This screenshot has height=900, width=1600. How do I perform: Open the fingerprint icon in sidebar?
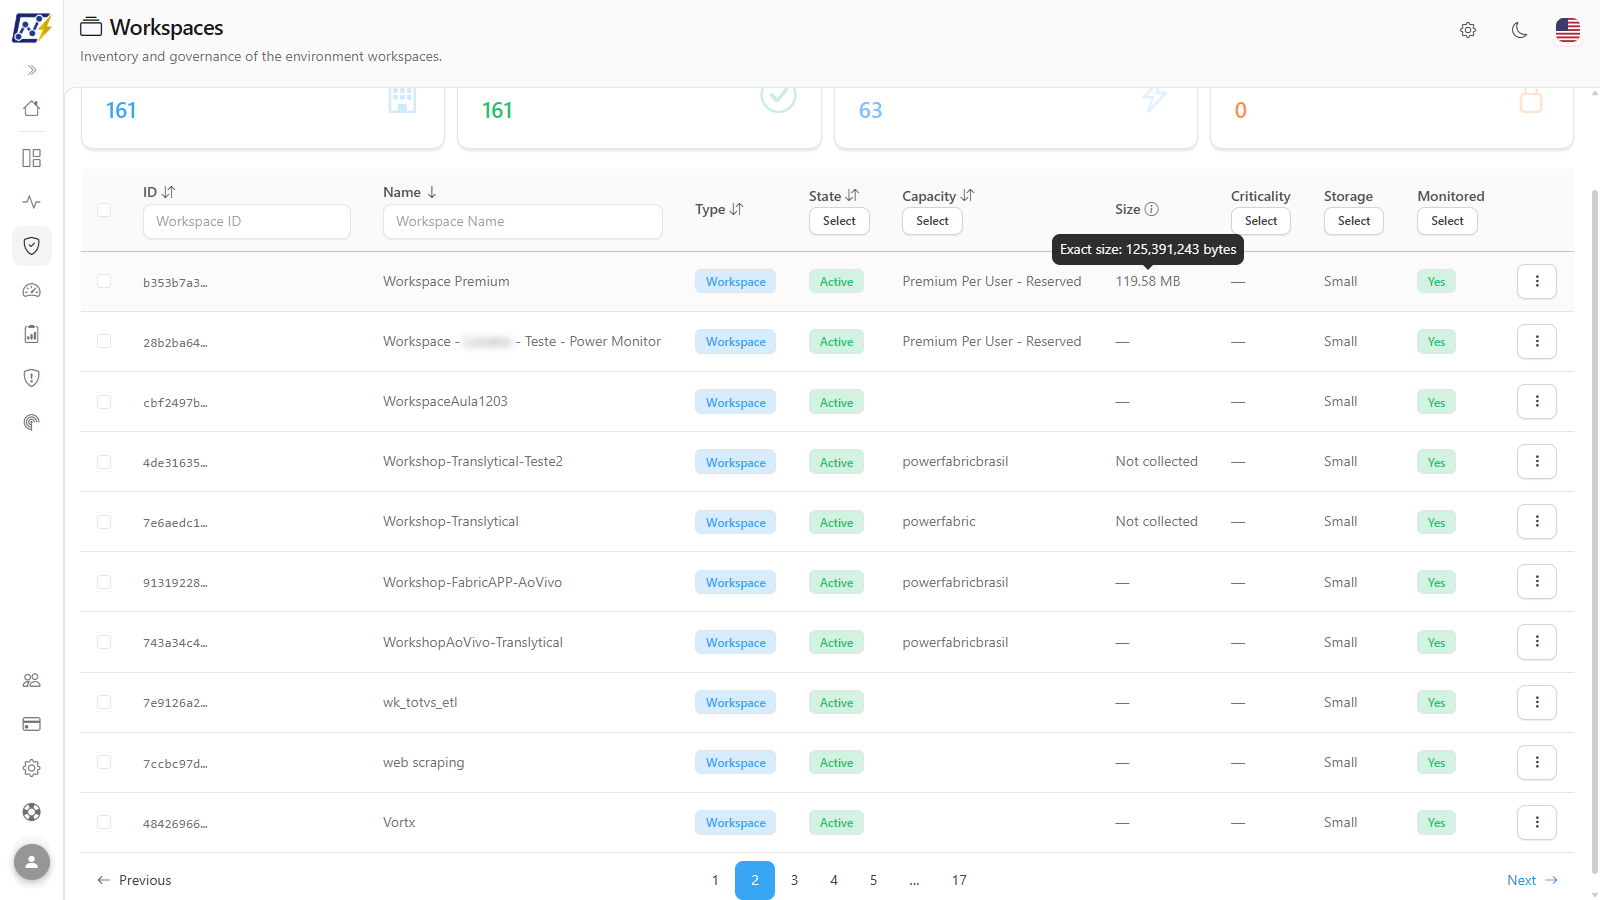coord(32,422)
